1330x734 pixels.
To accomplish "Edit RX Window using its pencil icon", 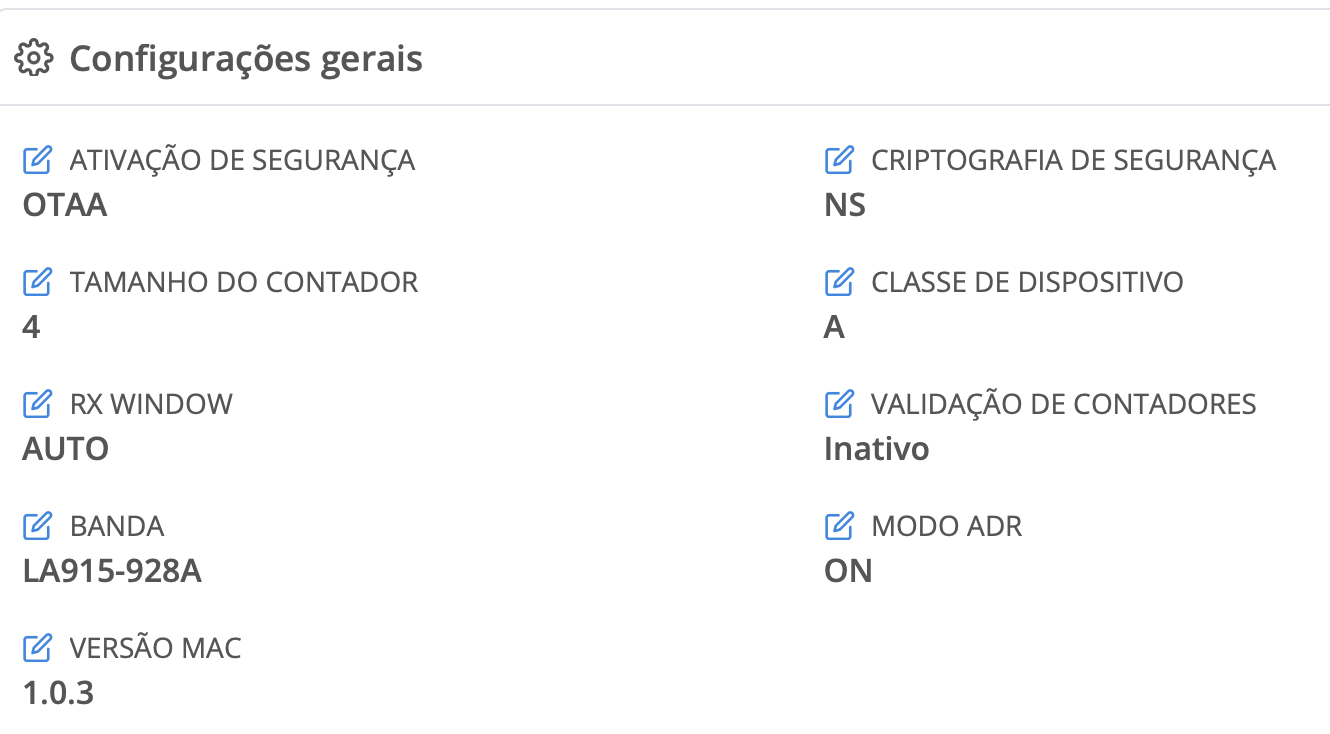I will point(37,404).
